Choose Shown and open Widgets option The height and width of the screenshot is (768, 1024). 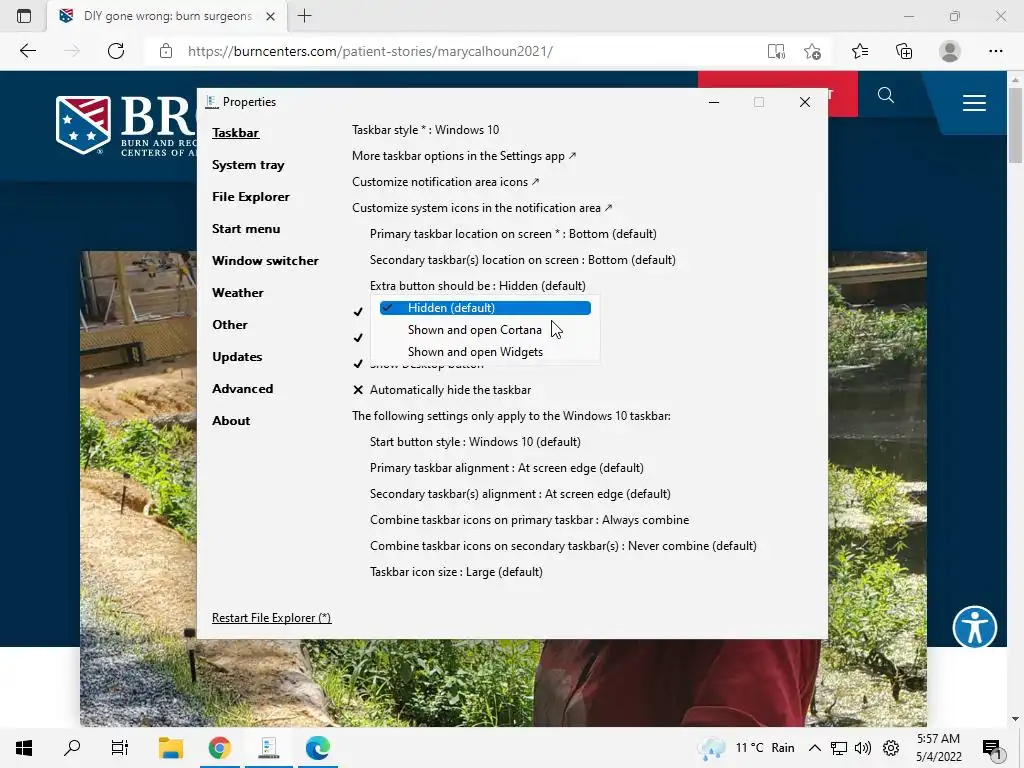point(485,352)
